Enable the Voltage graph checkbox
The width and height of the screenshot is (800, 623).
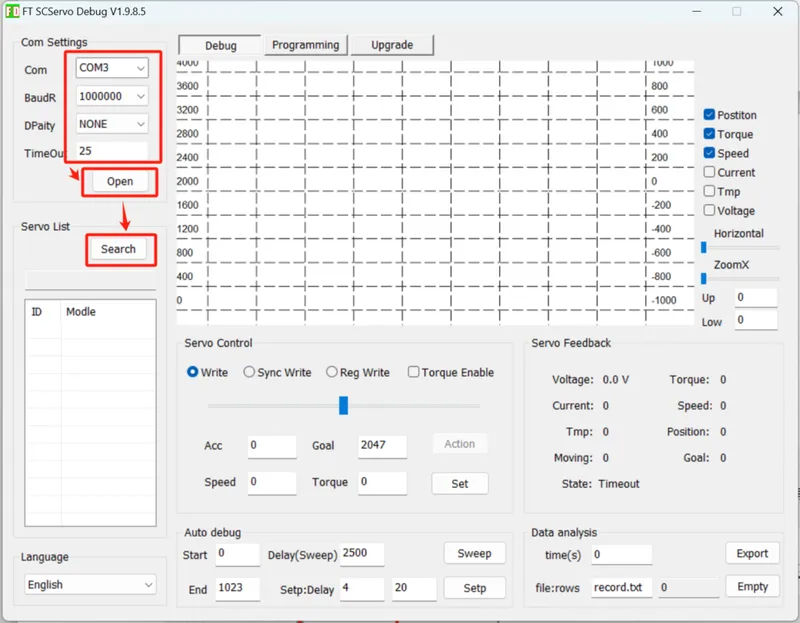click(x=709, y=210)
